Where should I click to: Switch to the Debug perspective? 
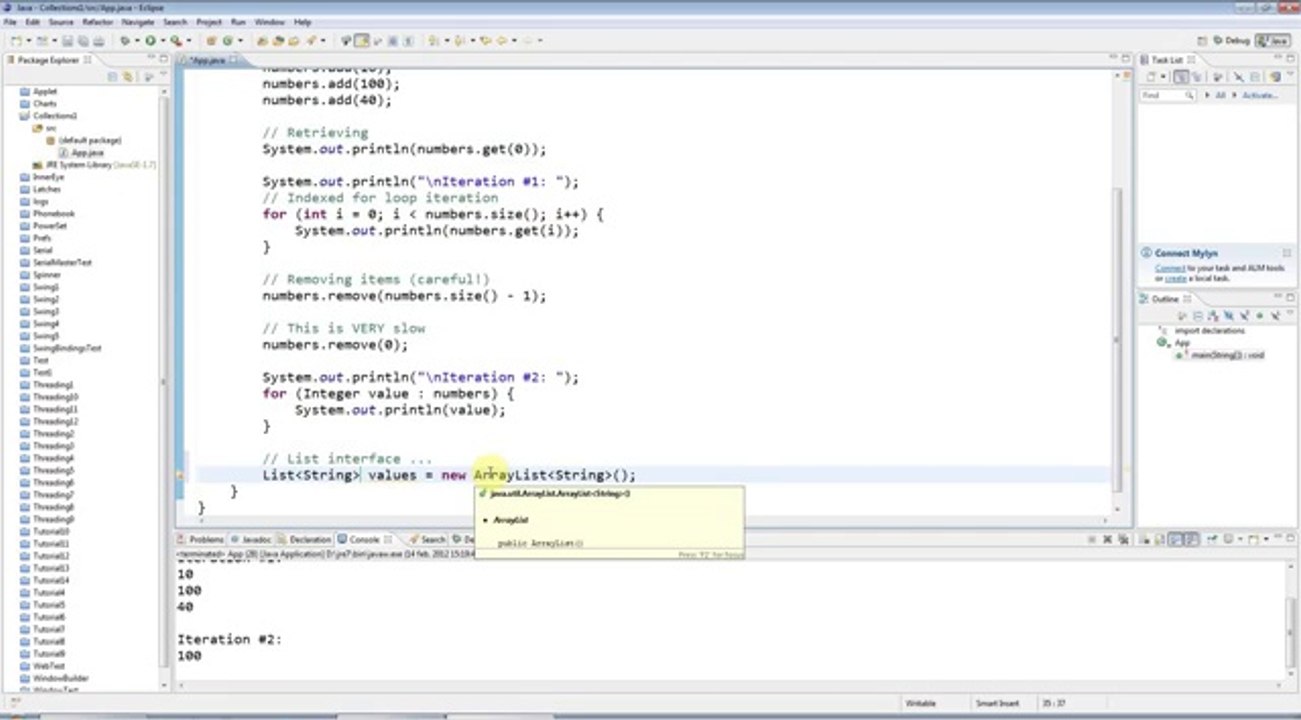pyautogui.click(x=1232, y=41)
